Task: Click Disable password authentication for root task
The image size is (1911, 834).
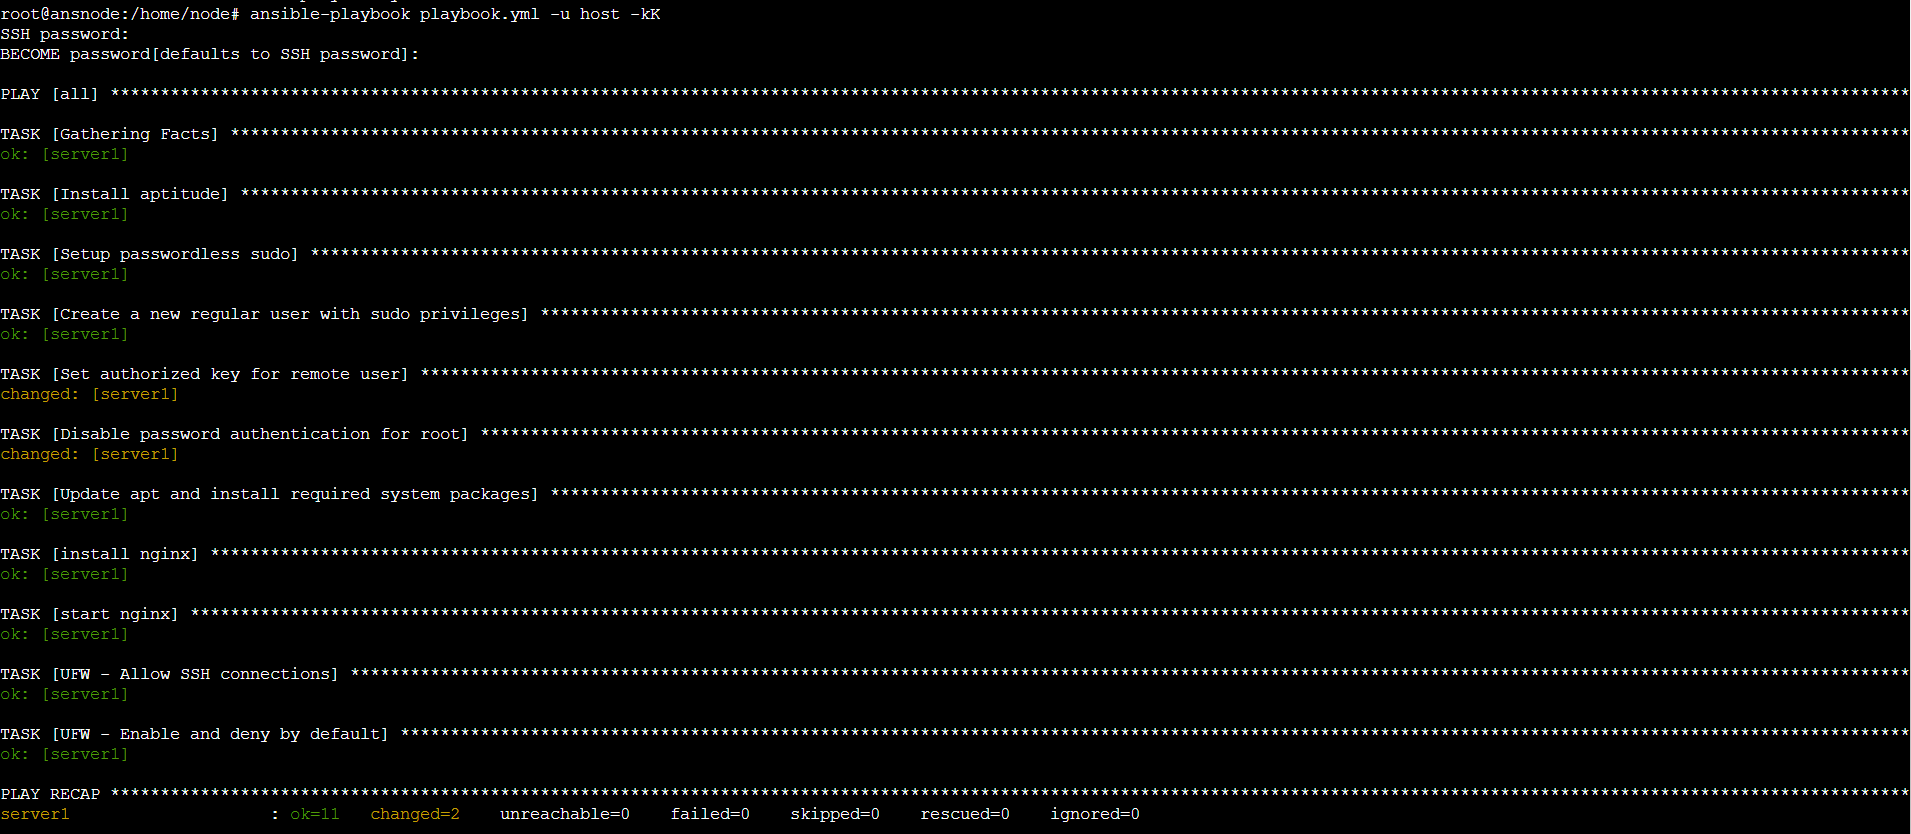Action: (x=235, y=434)
